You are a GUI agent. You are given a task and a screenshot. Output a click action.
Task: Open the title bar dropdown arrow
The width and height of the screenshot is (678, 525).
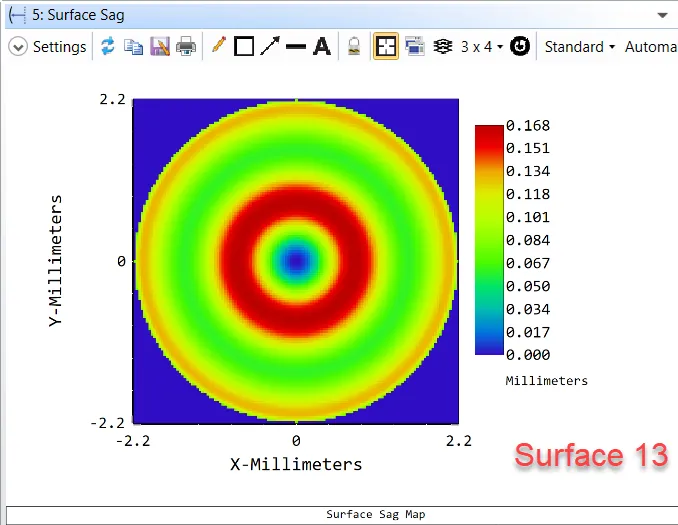point(662,16)
